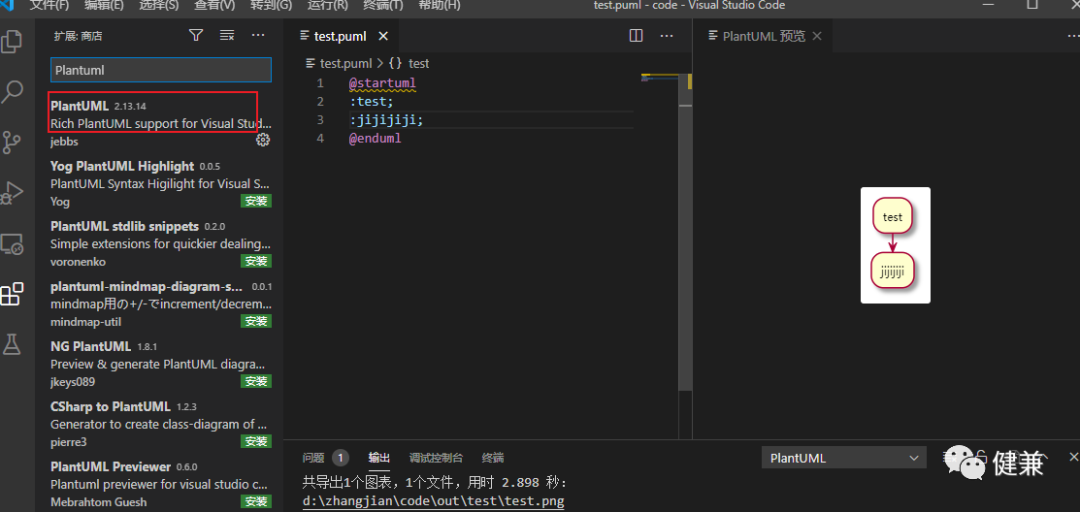Click the editor minimap

click(x=658, y=79)
